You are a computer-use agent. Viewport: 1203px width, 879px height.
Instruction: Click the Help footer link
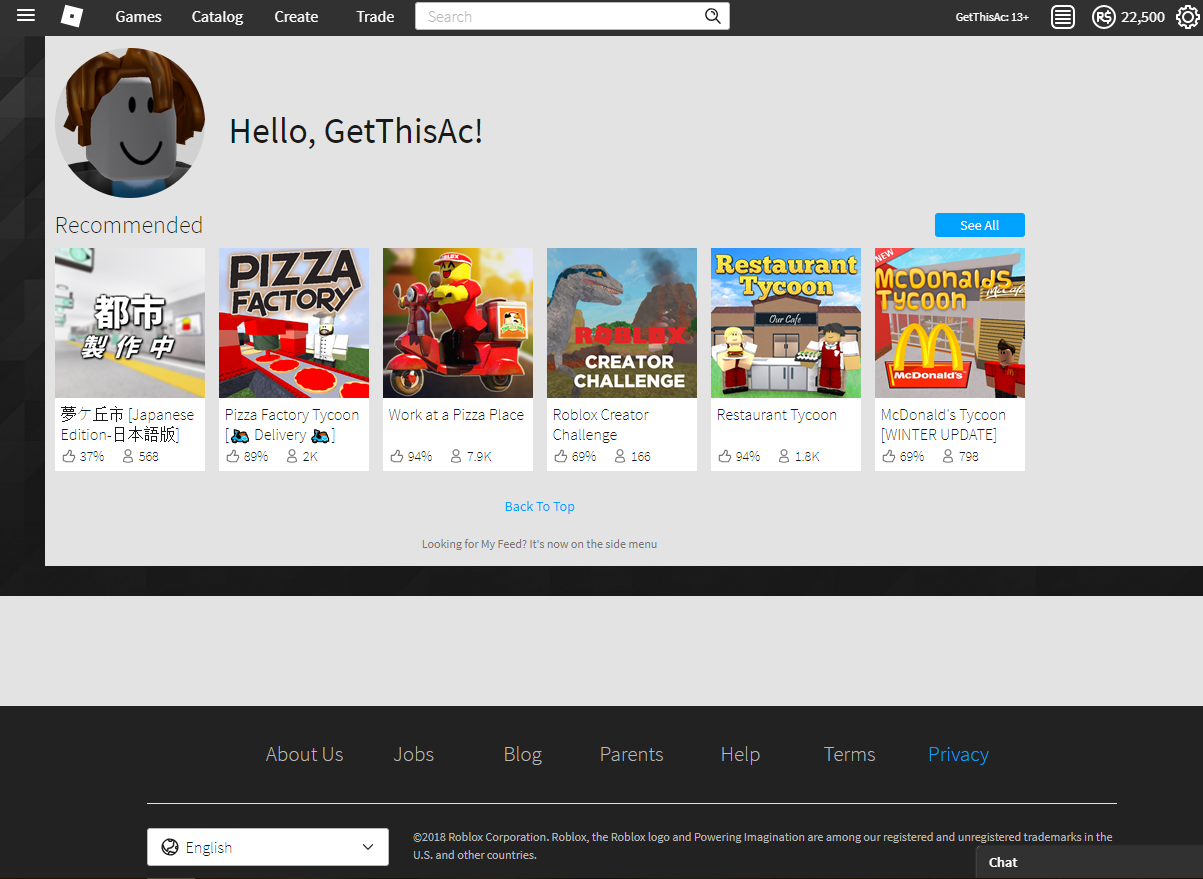coord(740,754)
